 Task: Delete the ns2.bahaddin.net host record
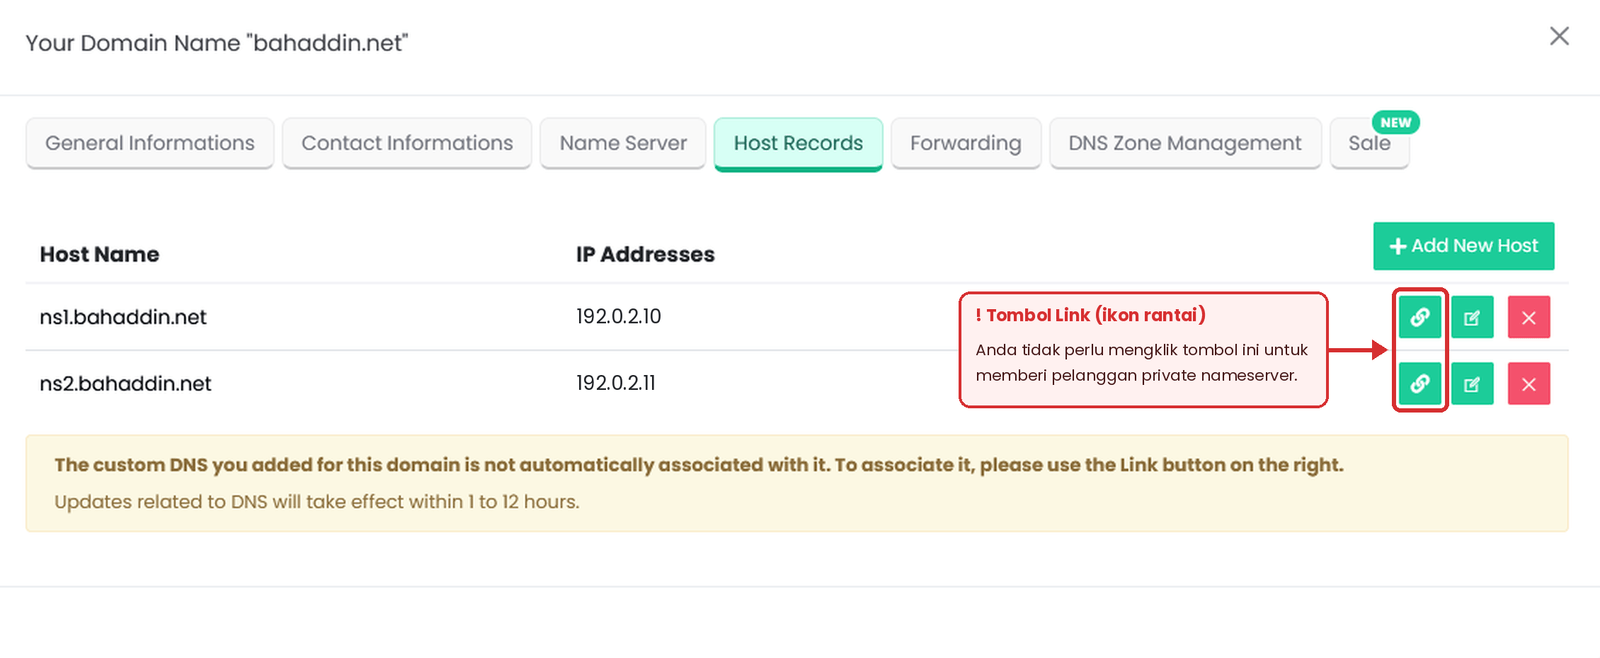(1529, 383)
